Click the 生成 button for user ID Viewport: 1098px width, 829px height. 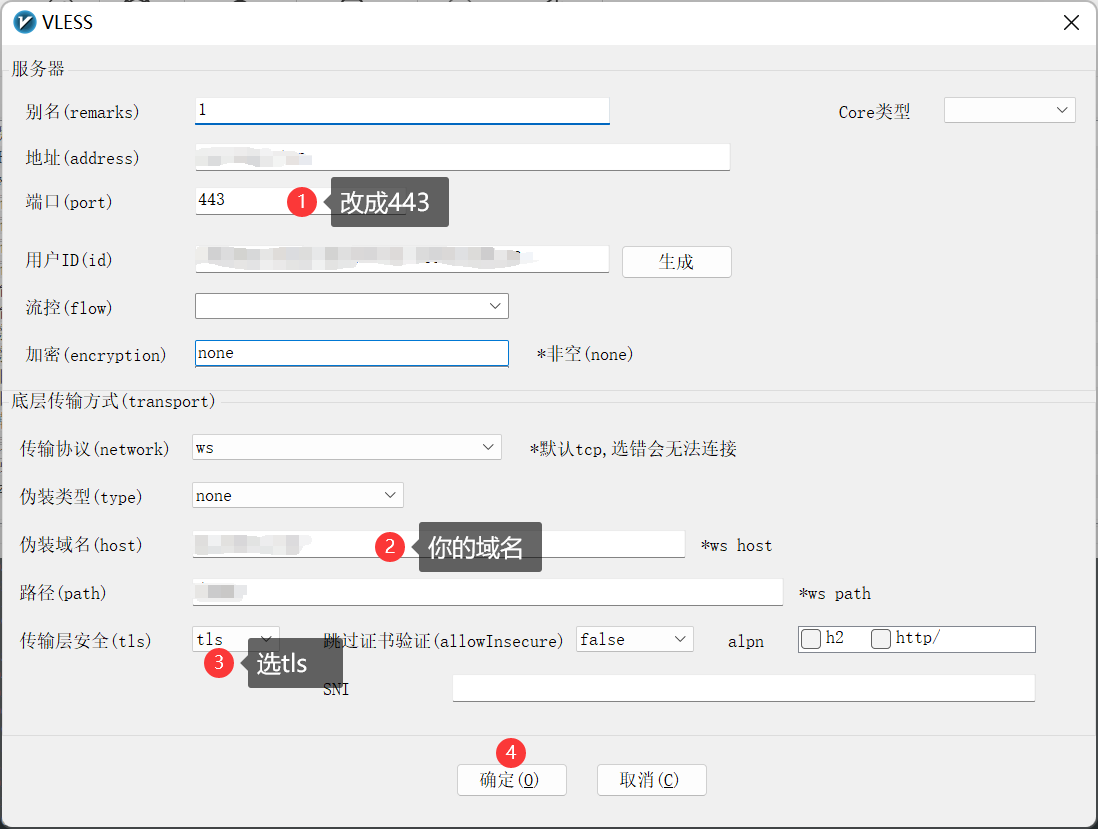click(676, 262)
